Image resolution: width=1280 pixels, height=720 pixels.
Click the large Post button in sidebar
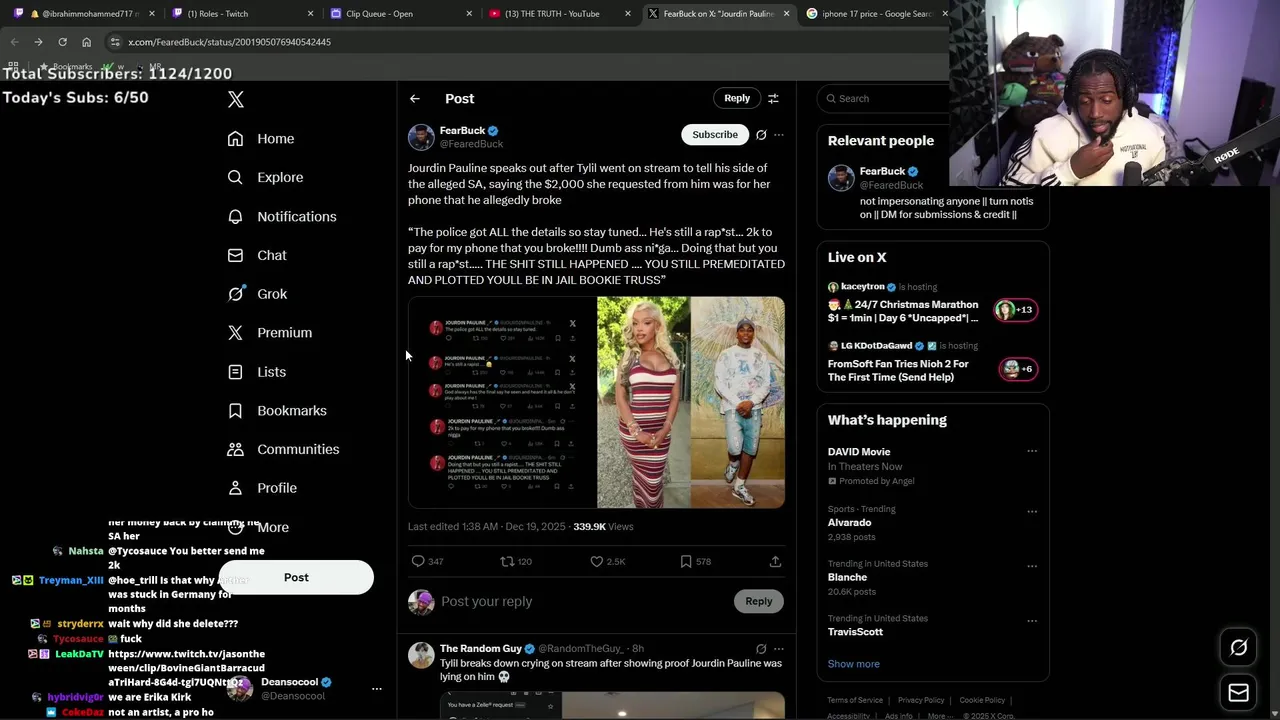(296, 577)
